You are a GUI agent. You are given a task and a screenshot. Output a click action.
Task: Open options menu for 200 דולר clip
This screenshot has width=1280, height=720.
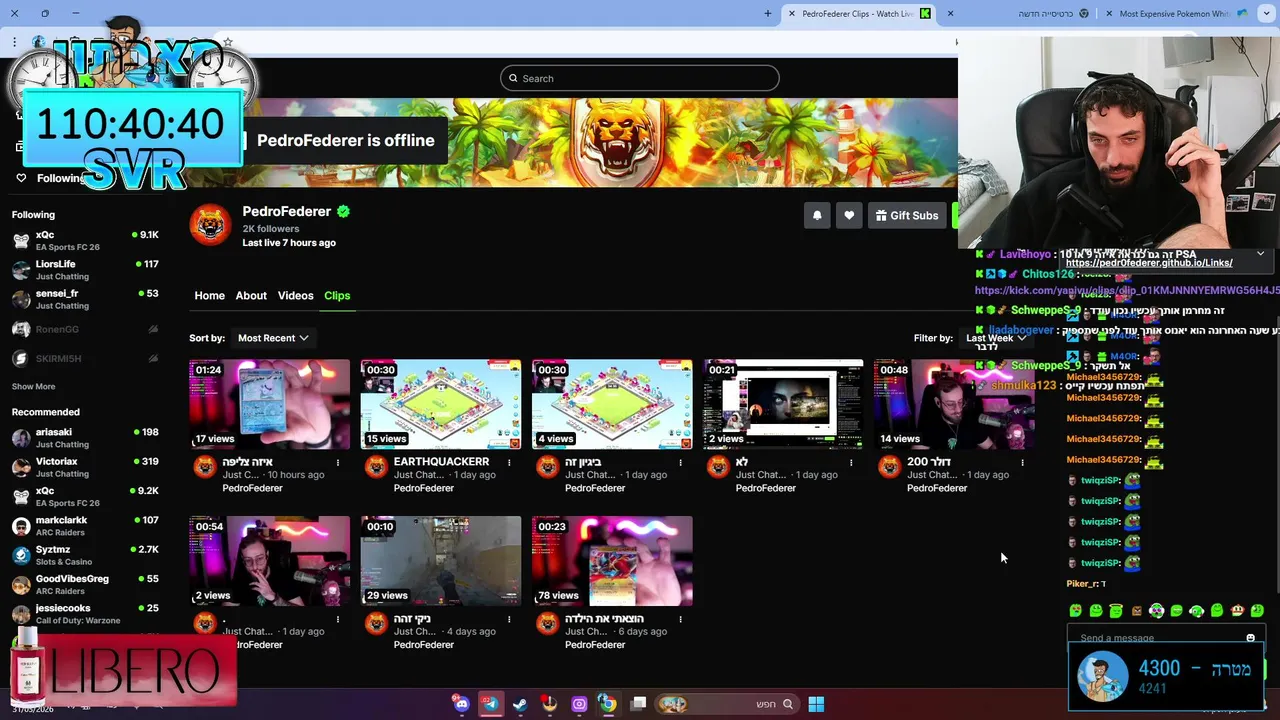1022,463
